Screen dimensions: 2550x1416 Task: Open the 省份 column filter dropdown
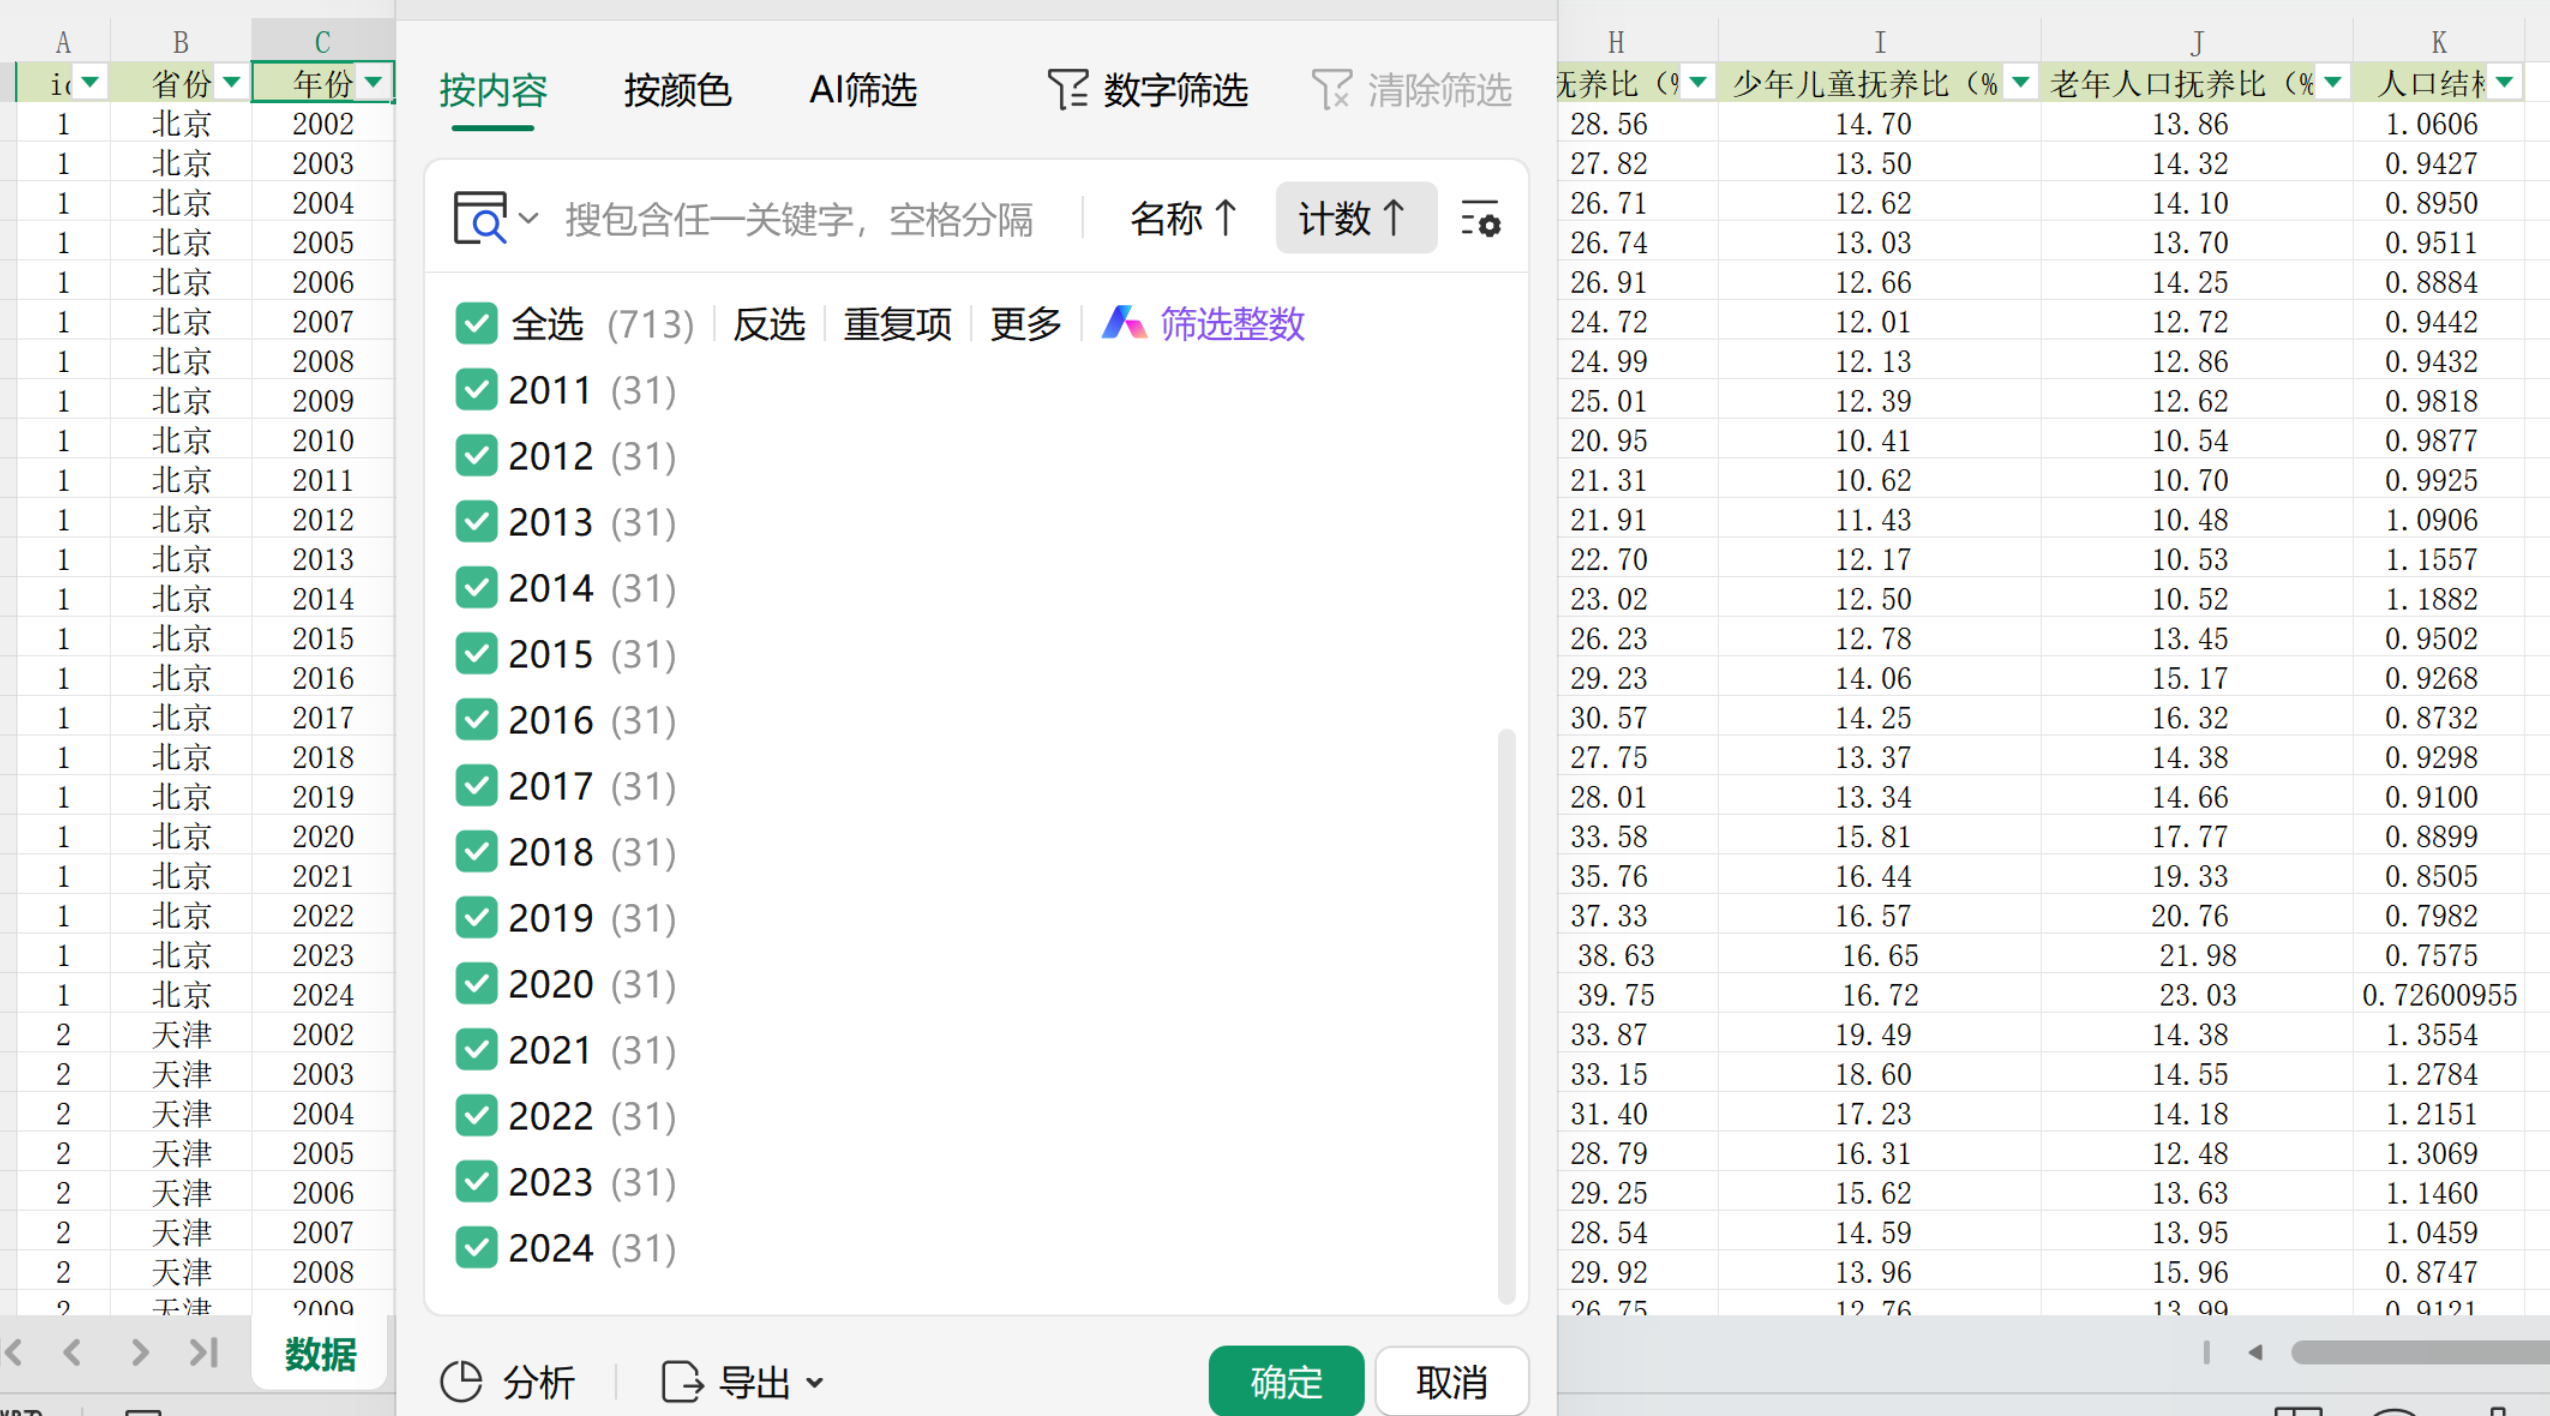point(232,82)
